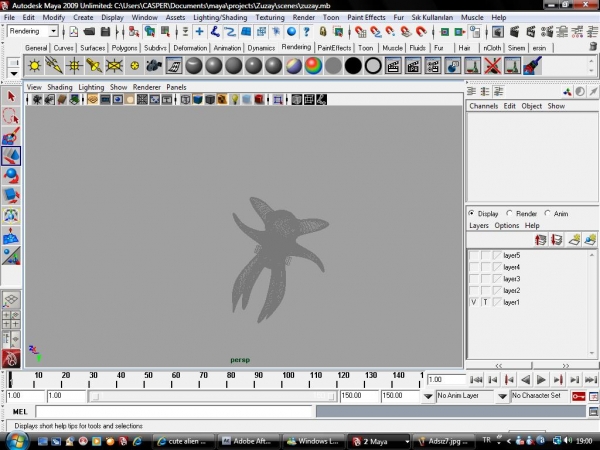Switch to the Polygons shelf tab
600x450 pixels.
tap(124, 48)
